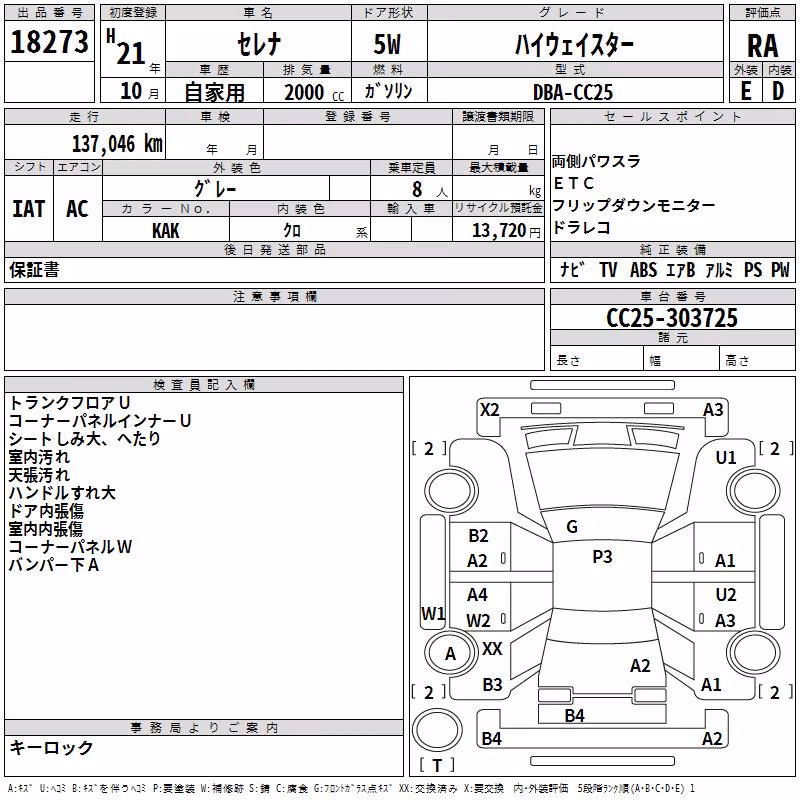Click the 幅 width field
800x800 pixels.
point(682,358)
